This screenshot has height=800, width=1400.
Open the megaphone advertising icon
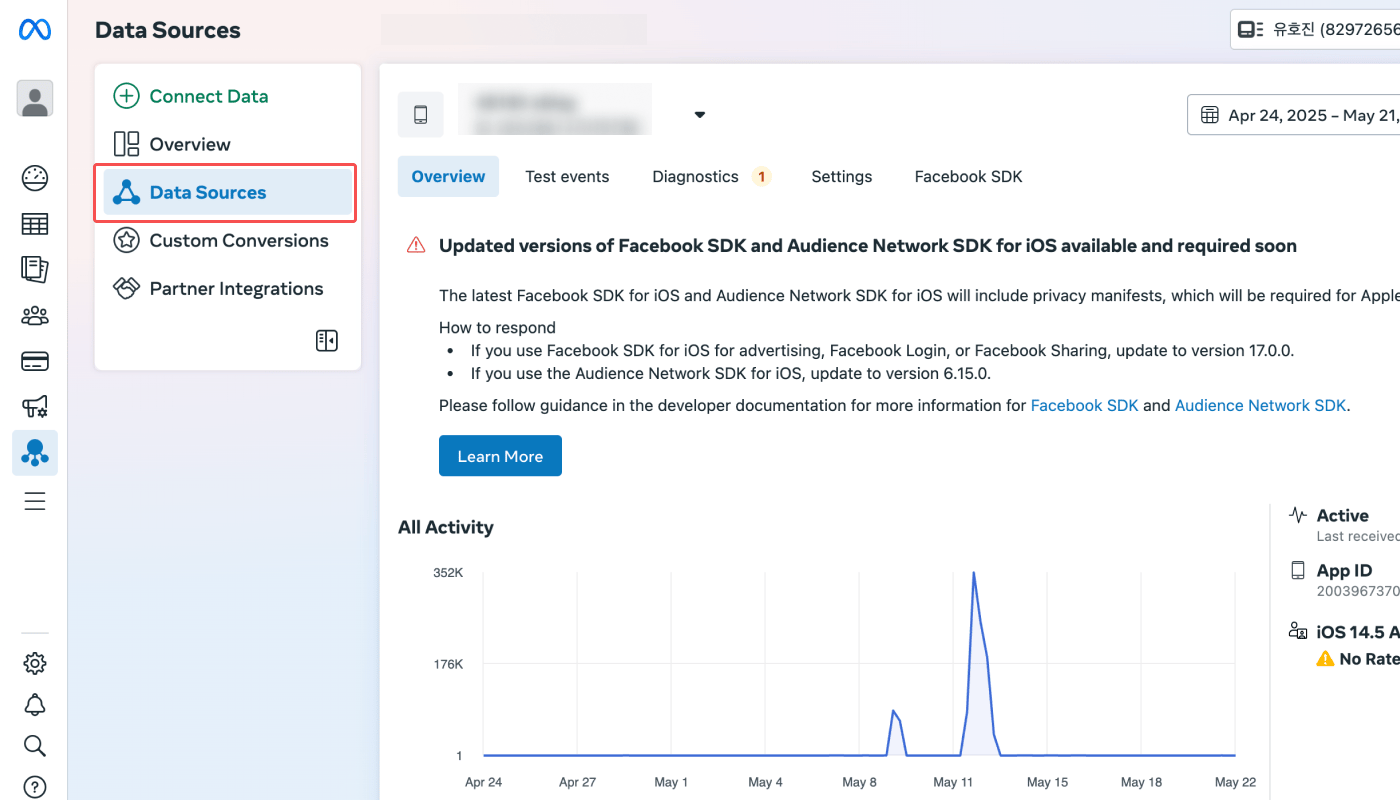[35, 407]
